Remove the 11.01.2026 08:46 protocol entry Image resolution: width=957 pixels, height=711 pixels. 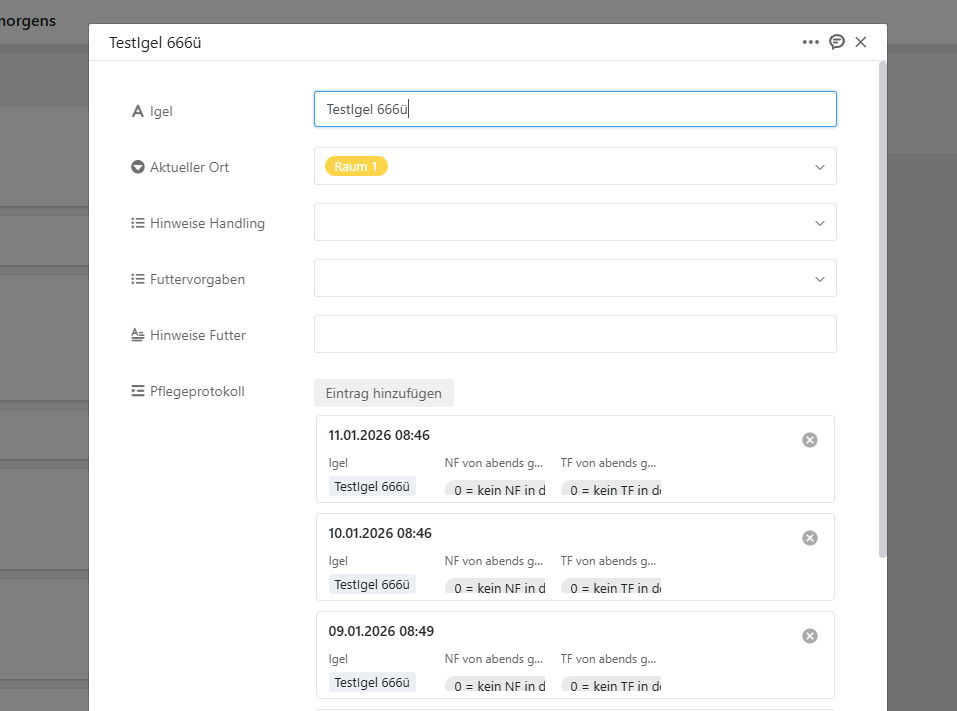[x=810, y=440]
